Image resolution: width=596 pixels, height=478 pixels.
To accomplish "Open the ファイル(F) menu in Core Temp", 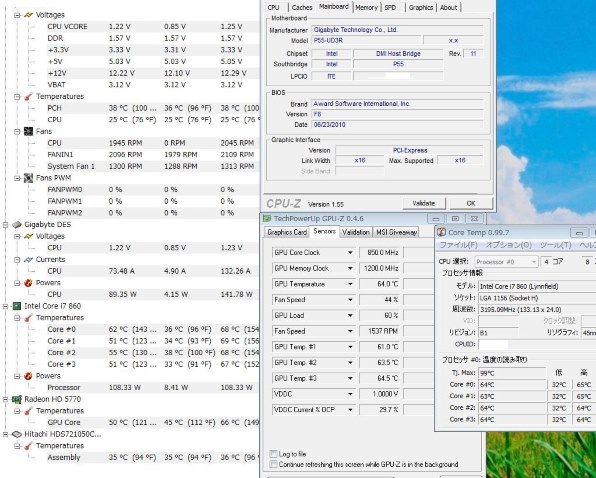I will 458,245.
